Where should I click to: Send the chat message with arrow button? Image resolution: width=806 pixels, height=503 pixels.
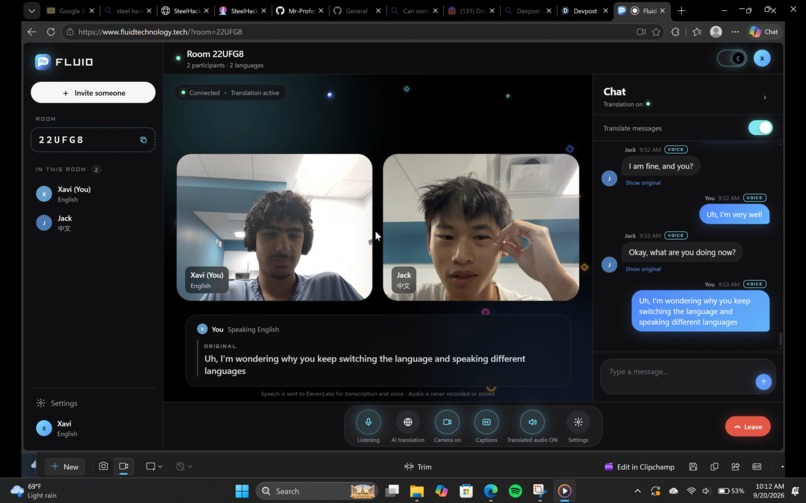tap(763, 382)
